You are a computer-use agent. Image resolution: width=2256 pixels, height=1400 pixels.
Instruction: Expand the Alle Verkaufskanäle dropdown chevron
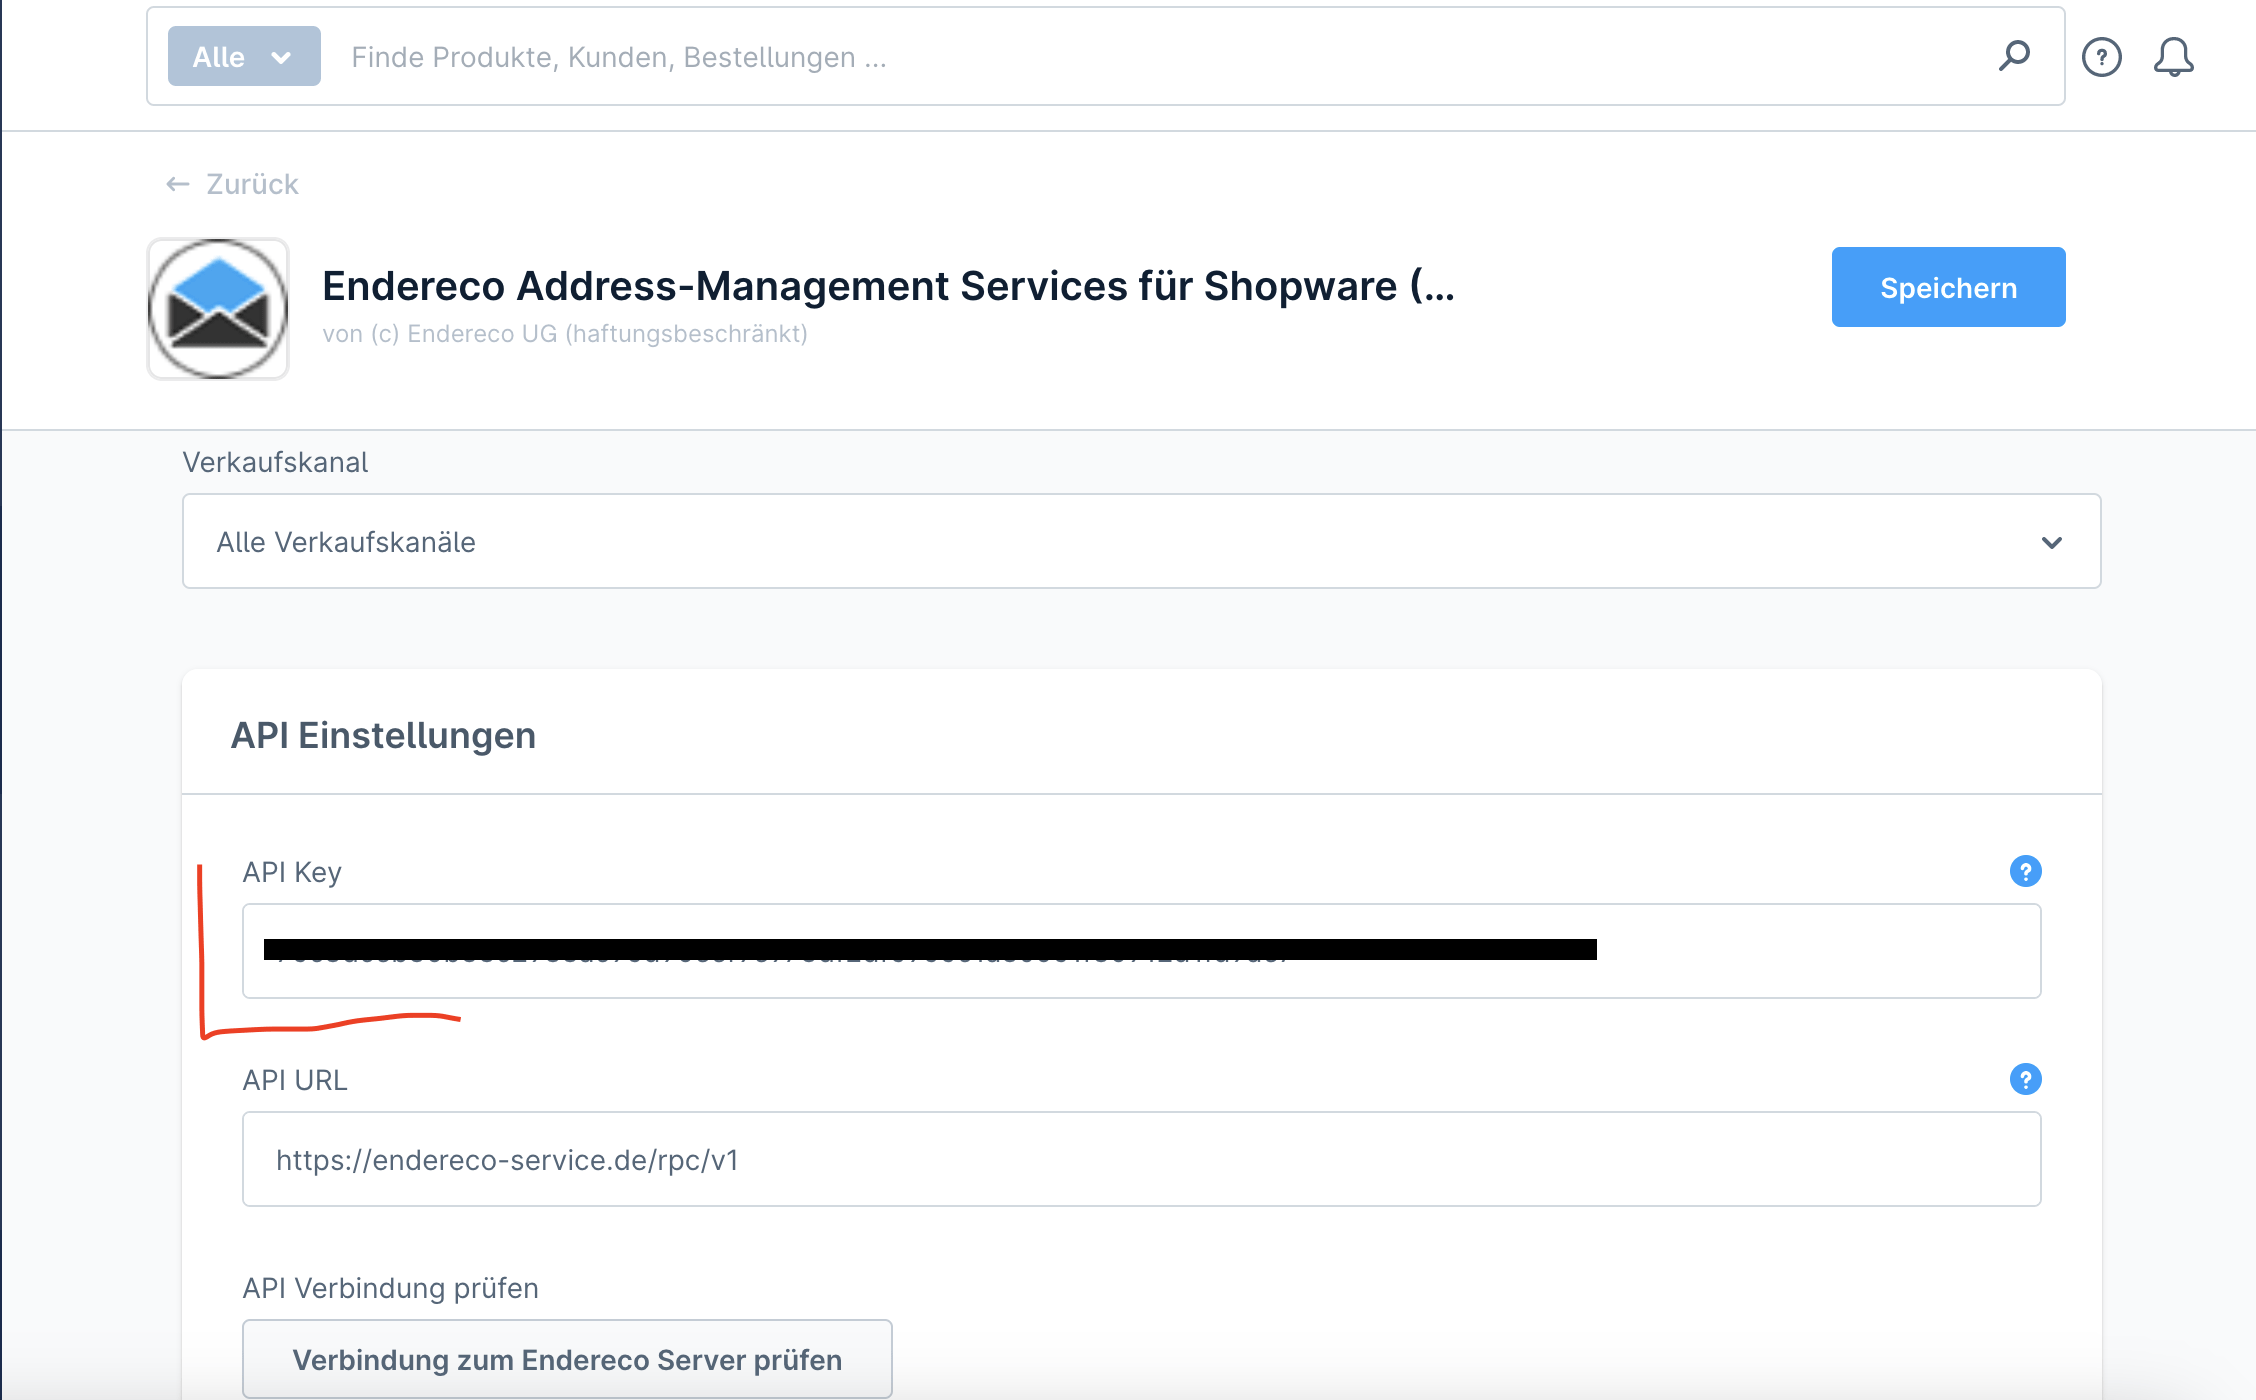(2052, 542)
